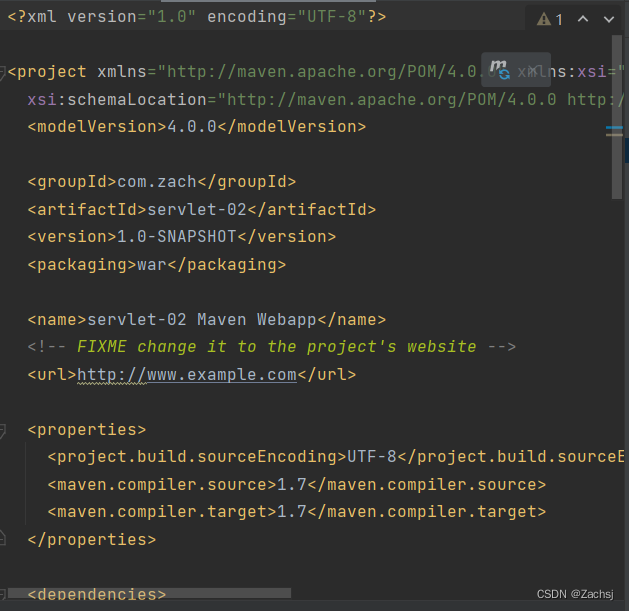Viewport: 629px width, 611px height.
Task: Click the version value 1.0-SNAPSHOT
Action: 177,236
